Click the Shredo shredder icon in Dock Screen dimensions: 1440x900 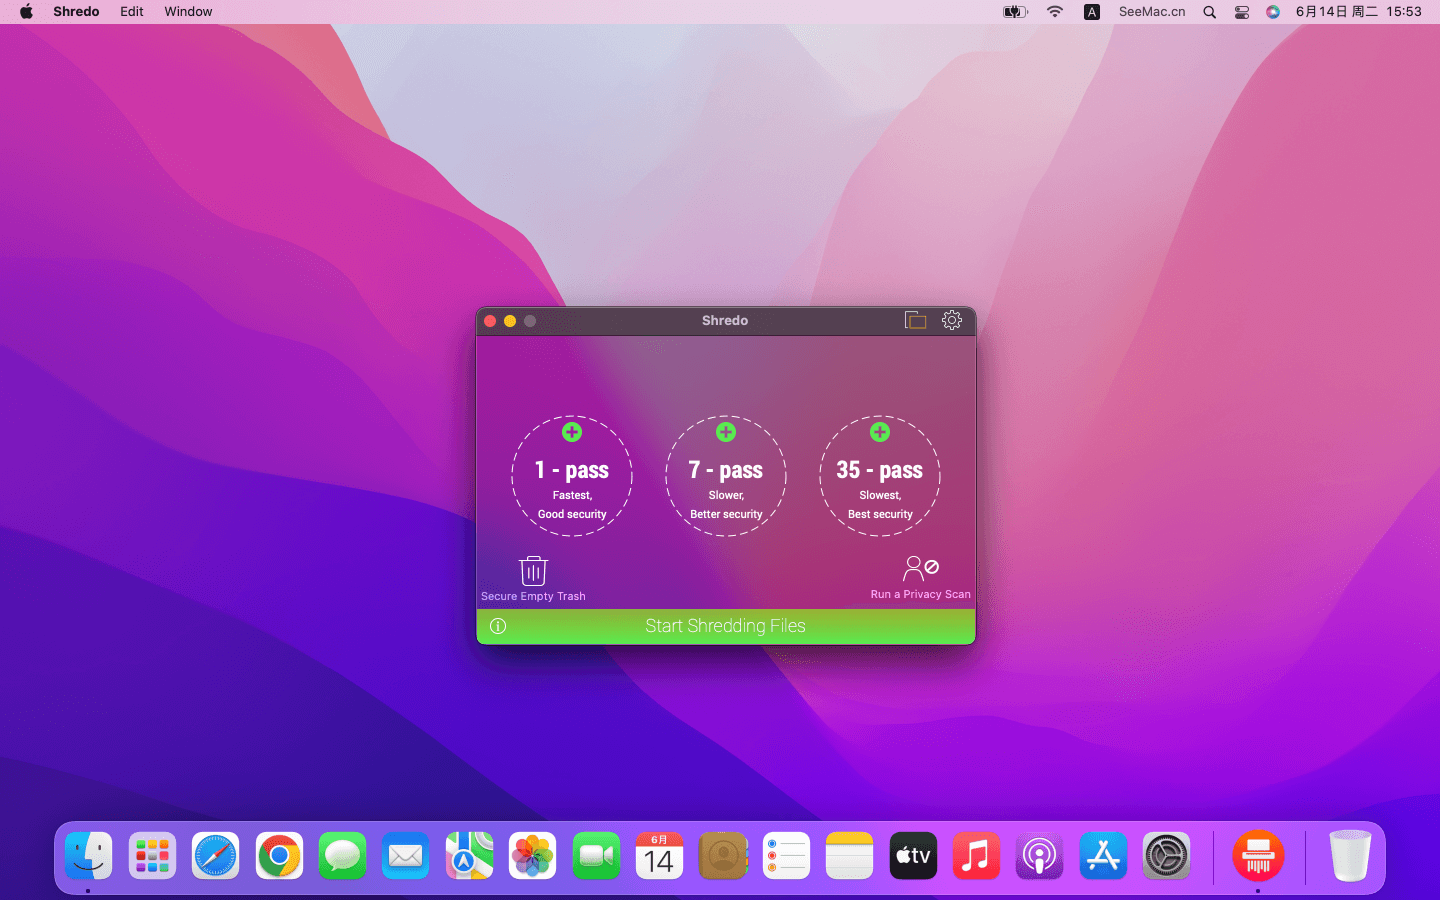(x=1258, y=856)
